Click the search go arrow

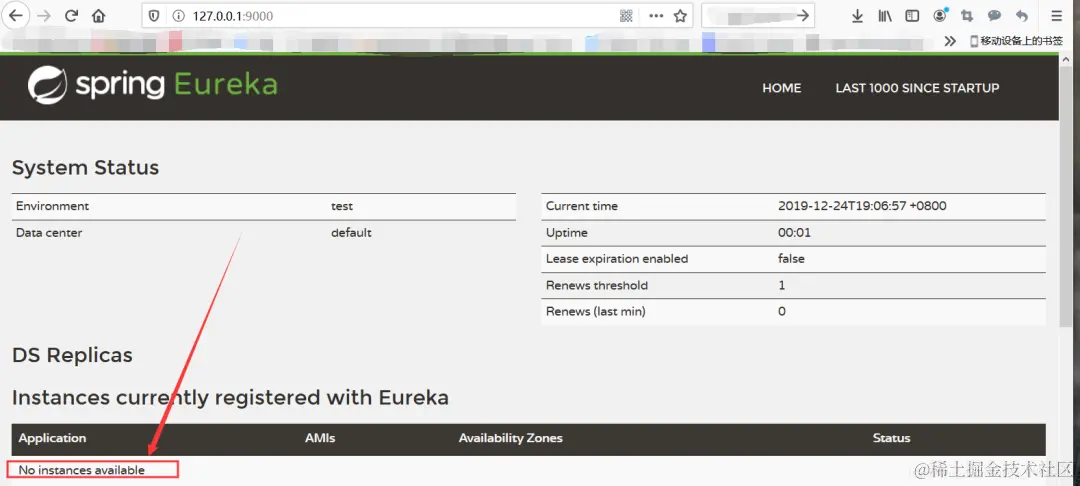coord(802,16)
